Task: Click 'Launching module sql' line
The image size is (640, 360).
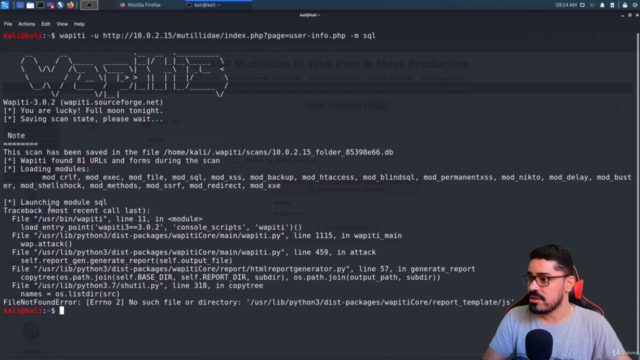Action: [x=55, y=202]
